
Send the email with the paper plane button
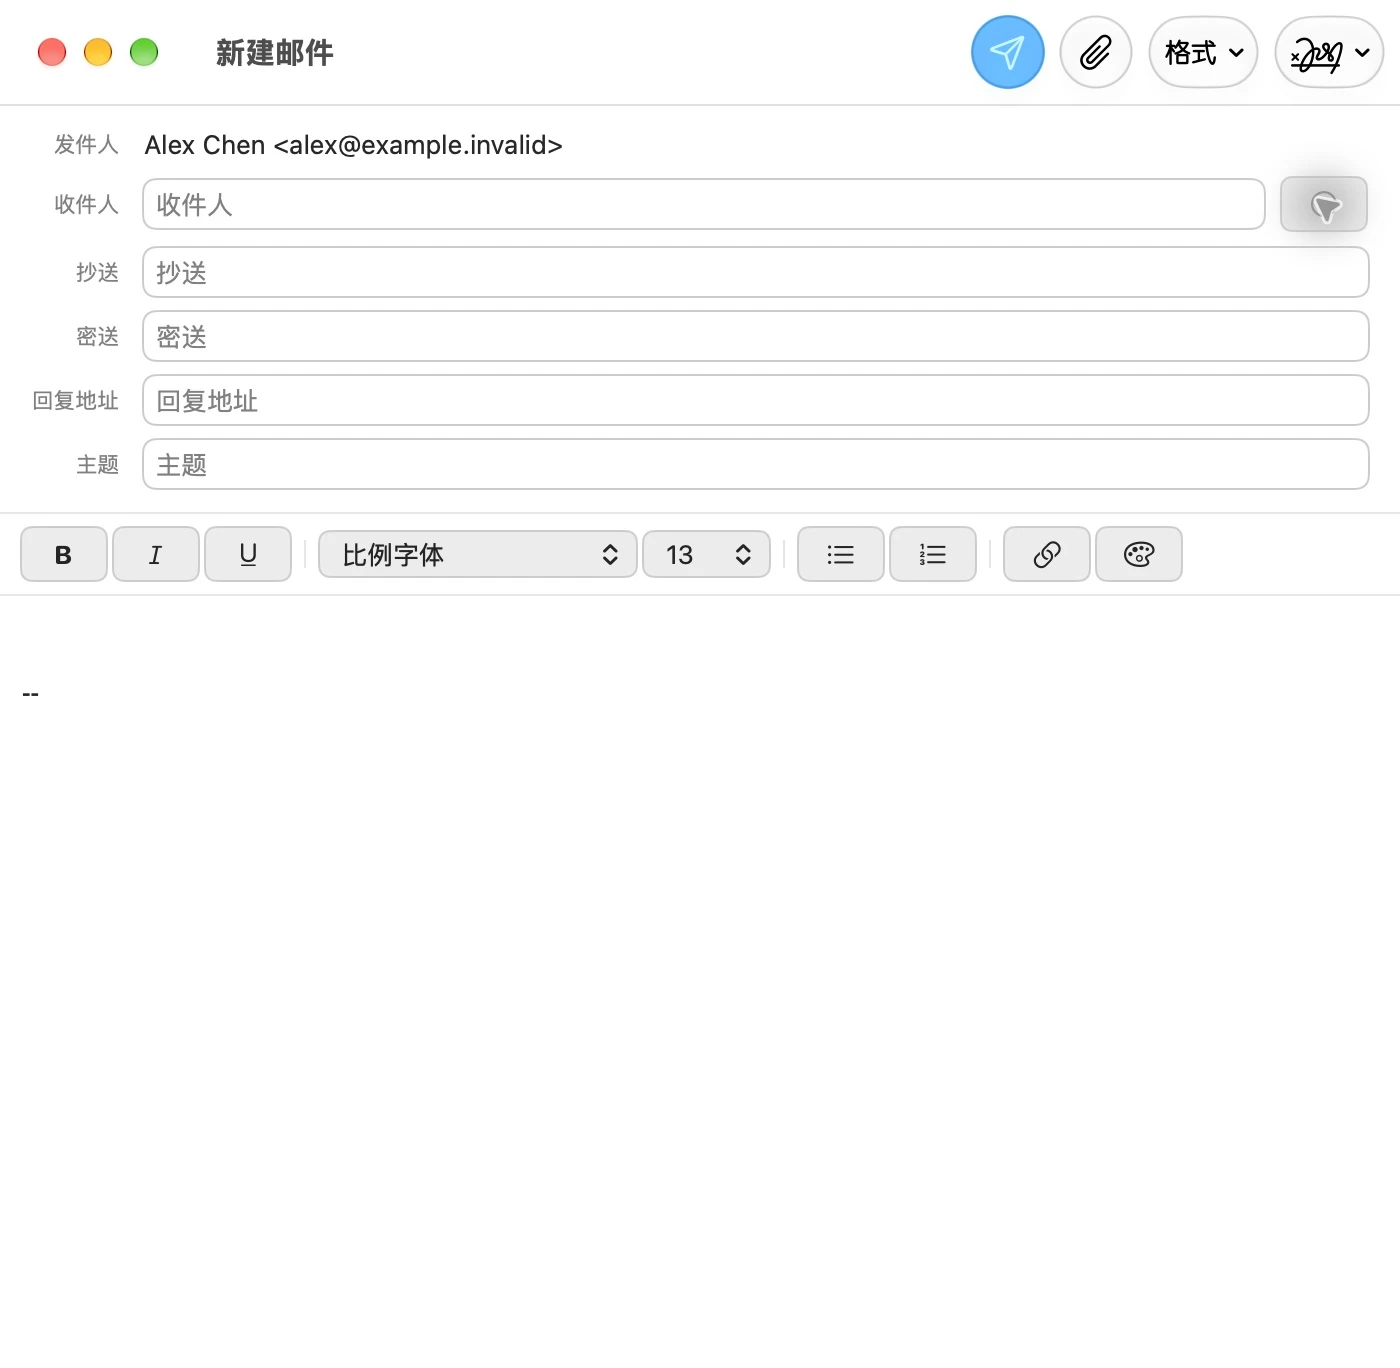tap(1007, 52)
